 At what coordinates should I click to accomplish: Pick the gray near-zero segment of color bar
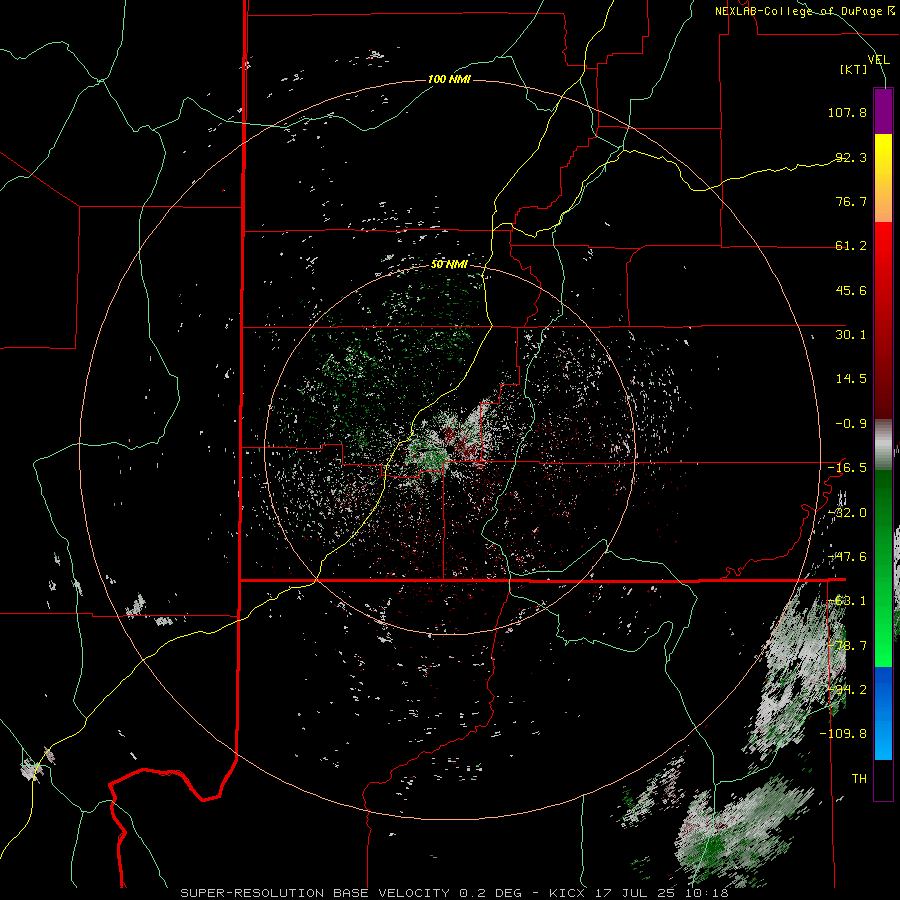pyautogui.click(x=883, y=444)
